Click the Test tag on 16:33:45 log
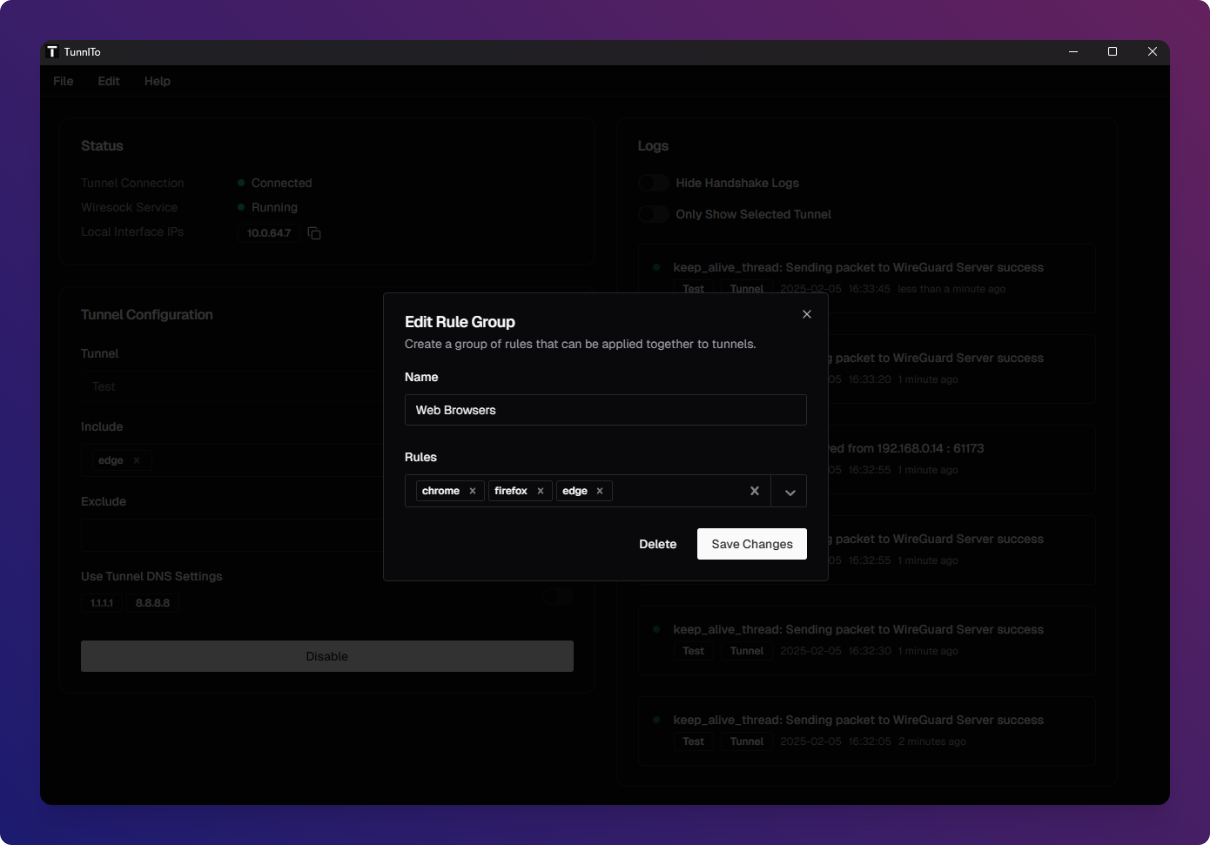The height and width of the screenshot is (845, 1210). click(x=693, y=289)
